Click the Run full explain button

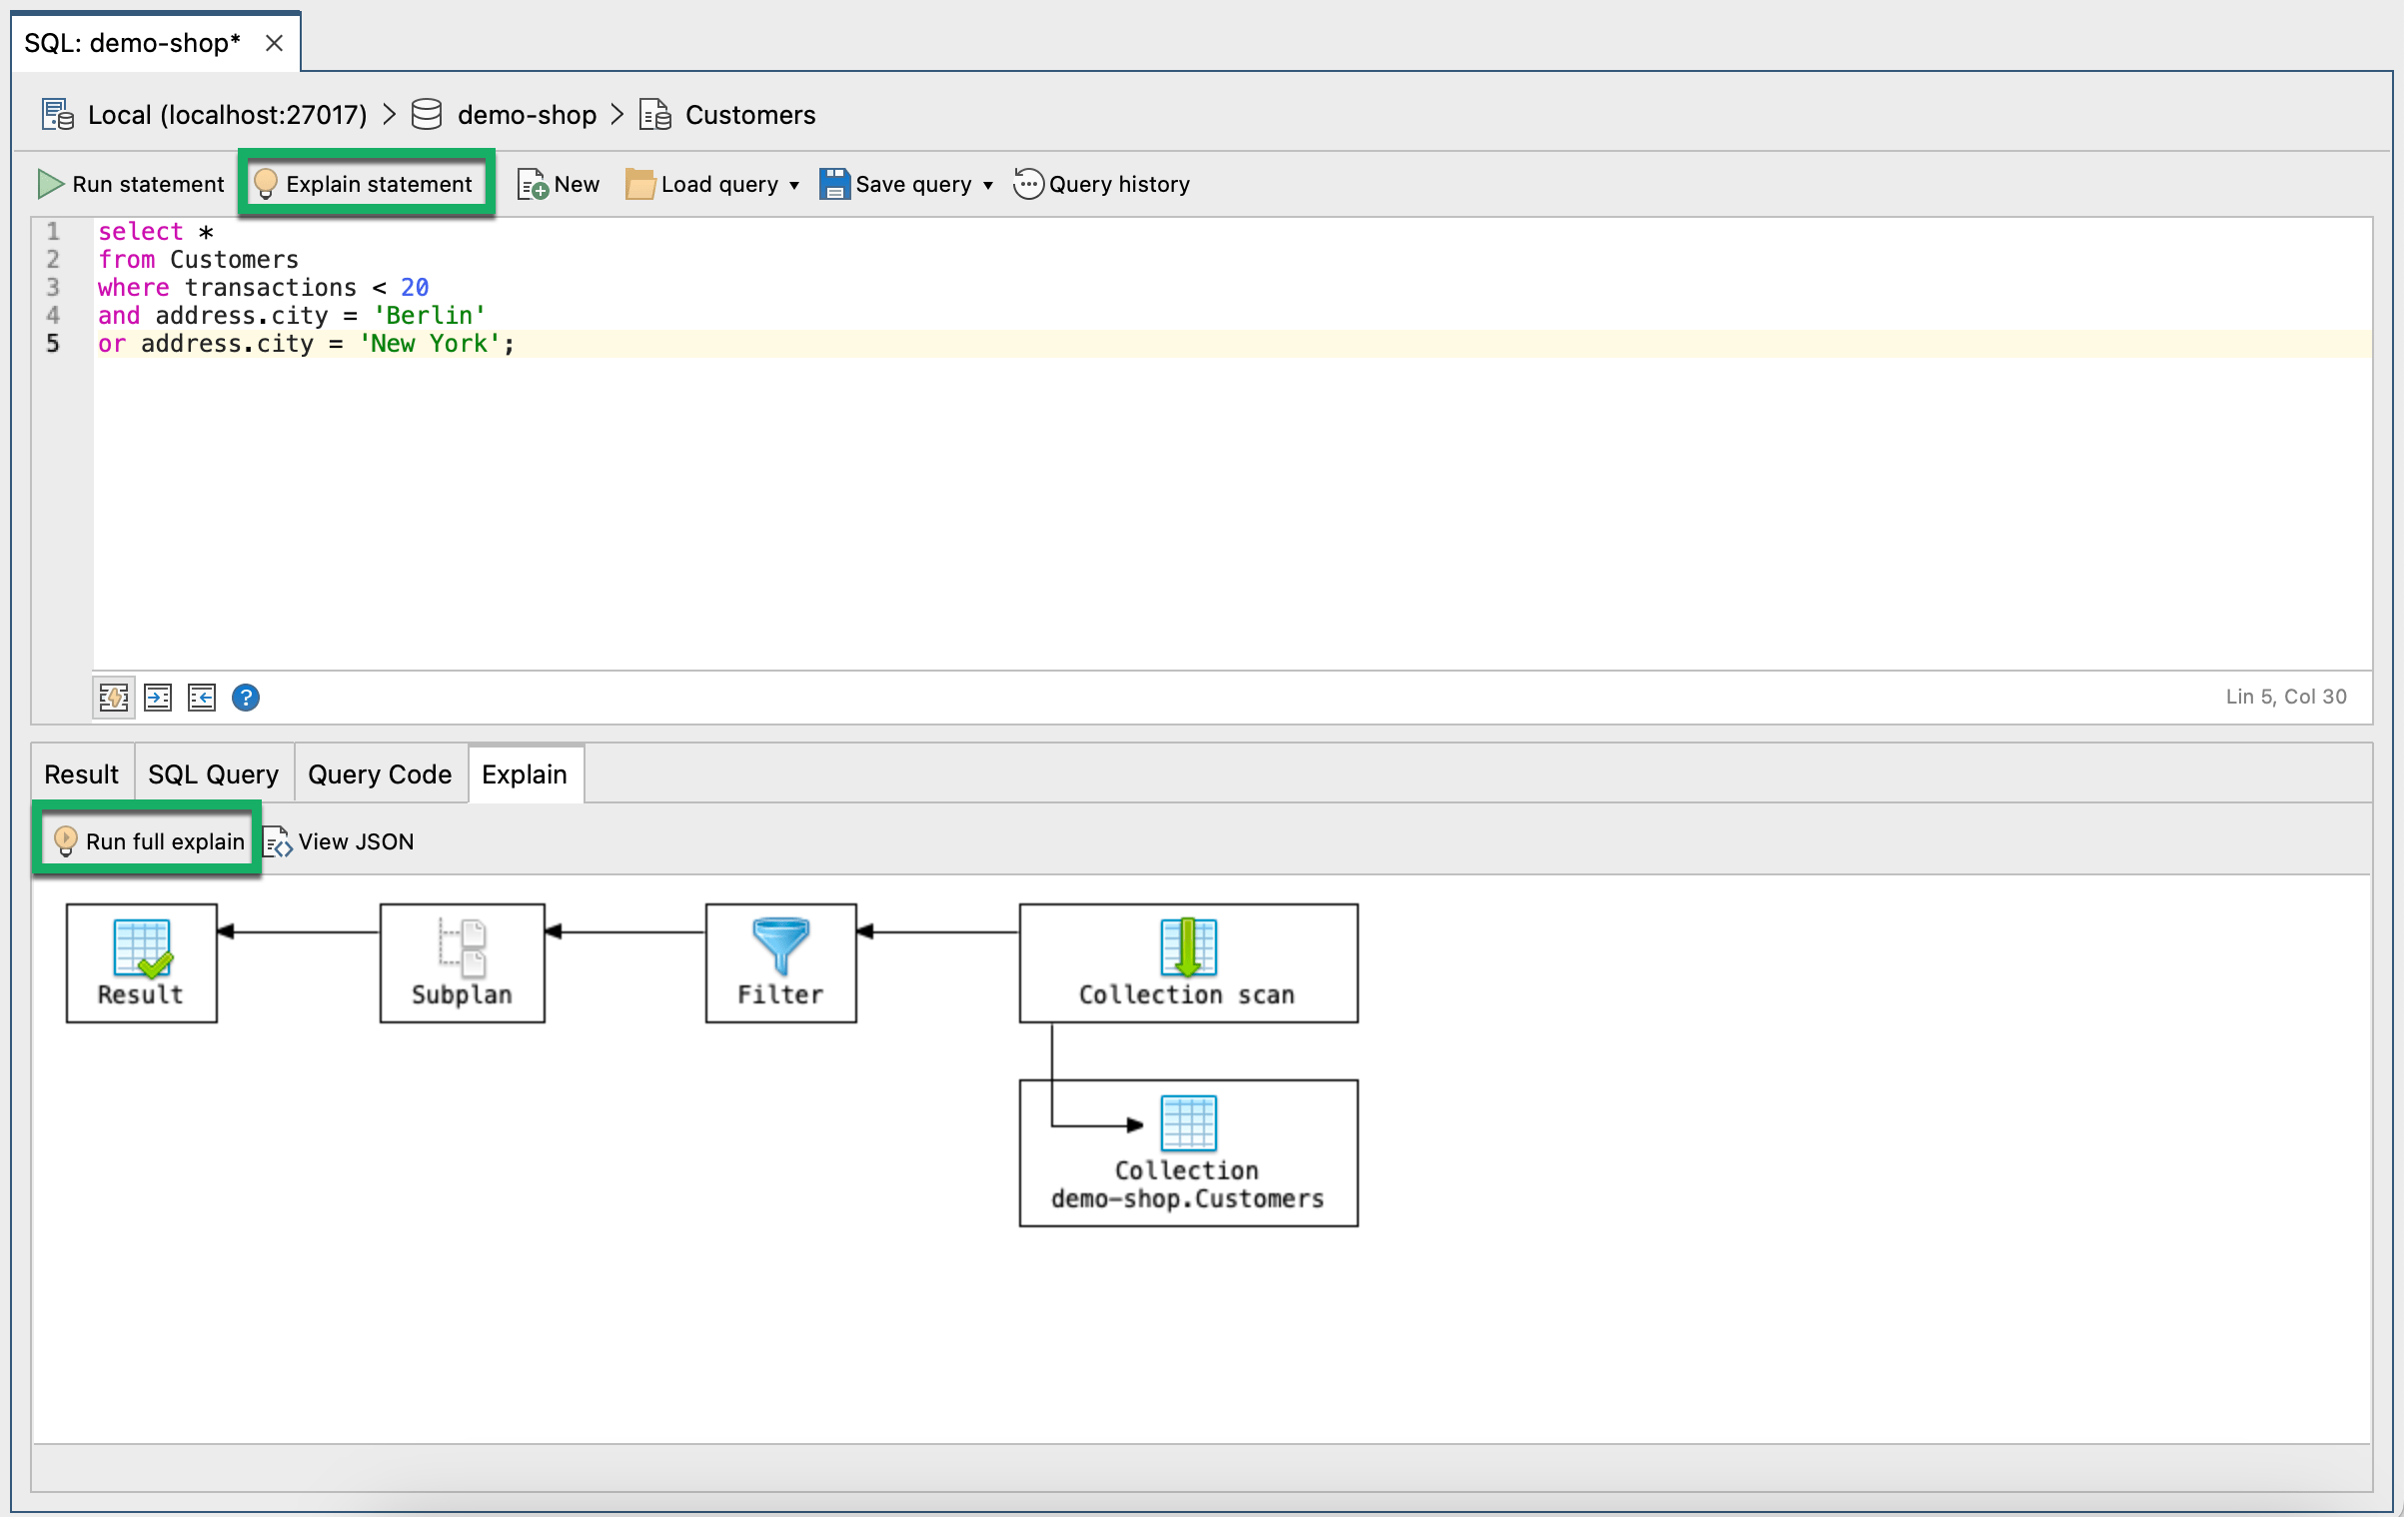pos(149,840)
